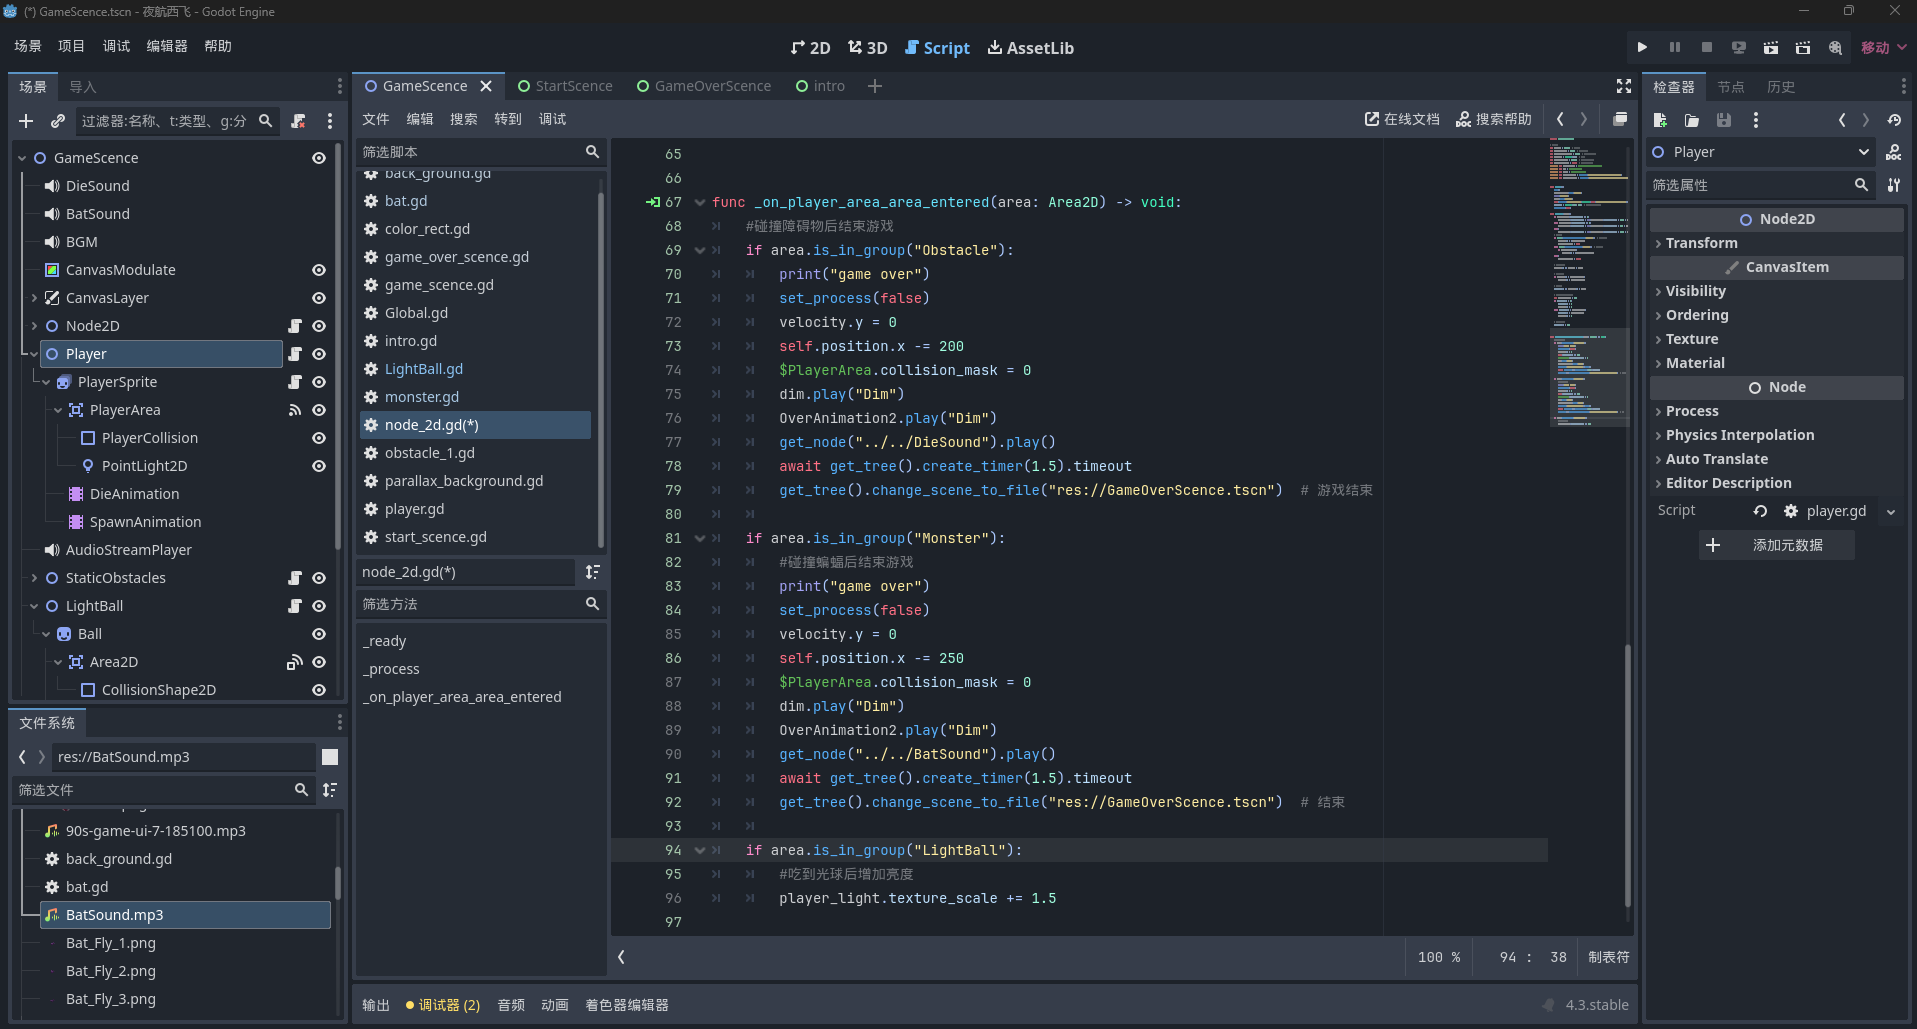1917x1029 pixels.
Task: Click the script editor vertical scrollbar
Action: 1628,775
